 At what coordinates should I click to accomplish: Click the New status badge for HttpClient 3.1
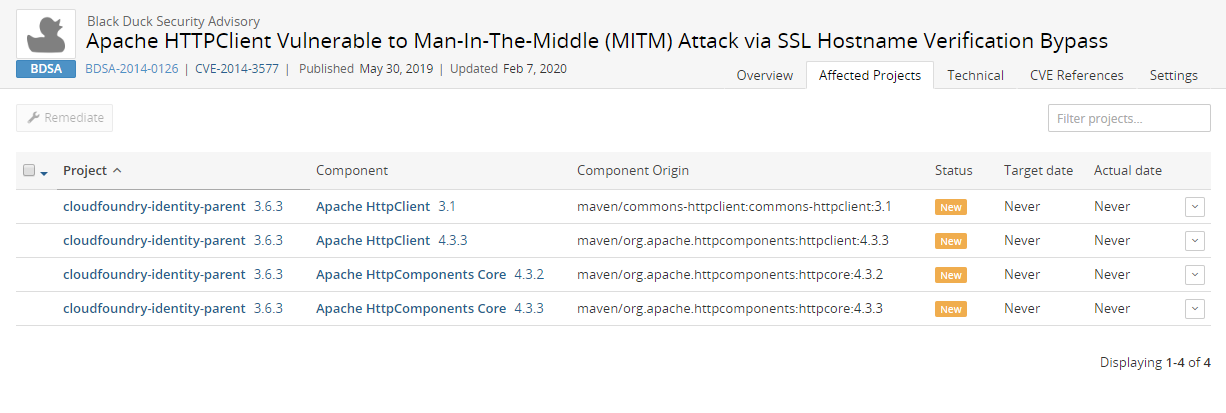951,207
